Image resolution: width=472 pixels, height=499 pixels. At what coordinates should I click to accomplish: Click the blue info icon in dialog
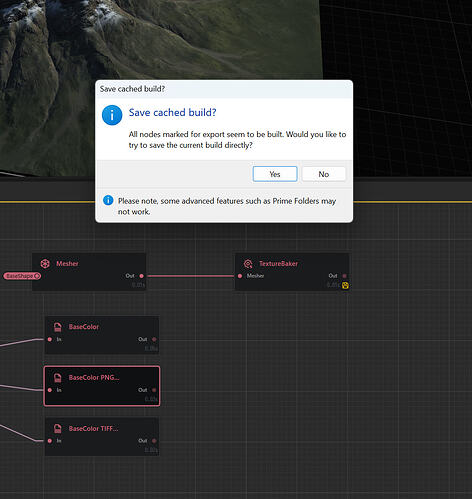[x=112, y=115]
